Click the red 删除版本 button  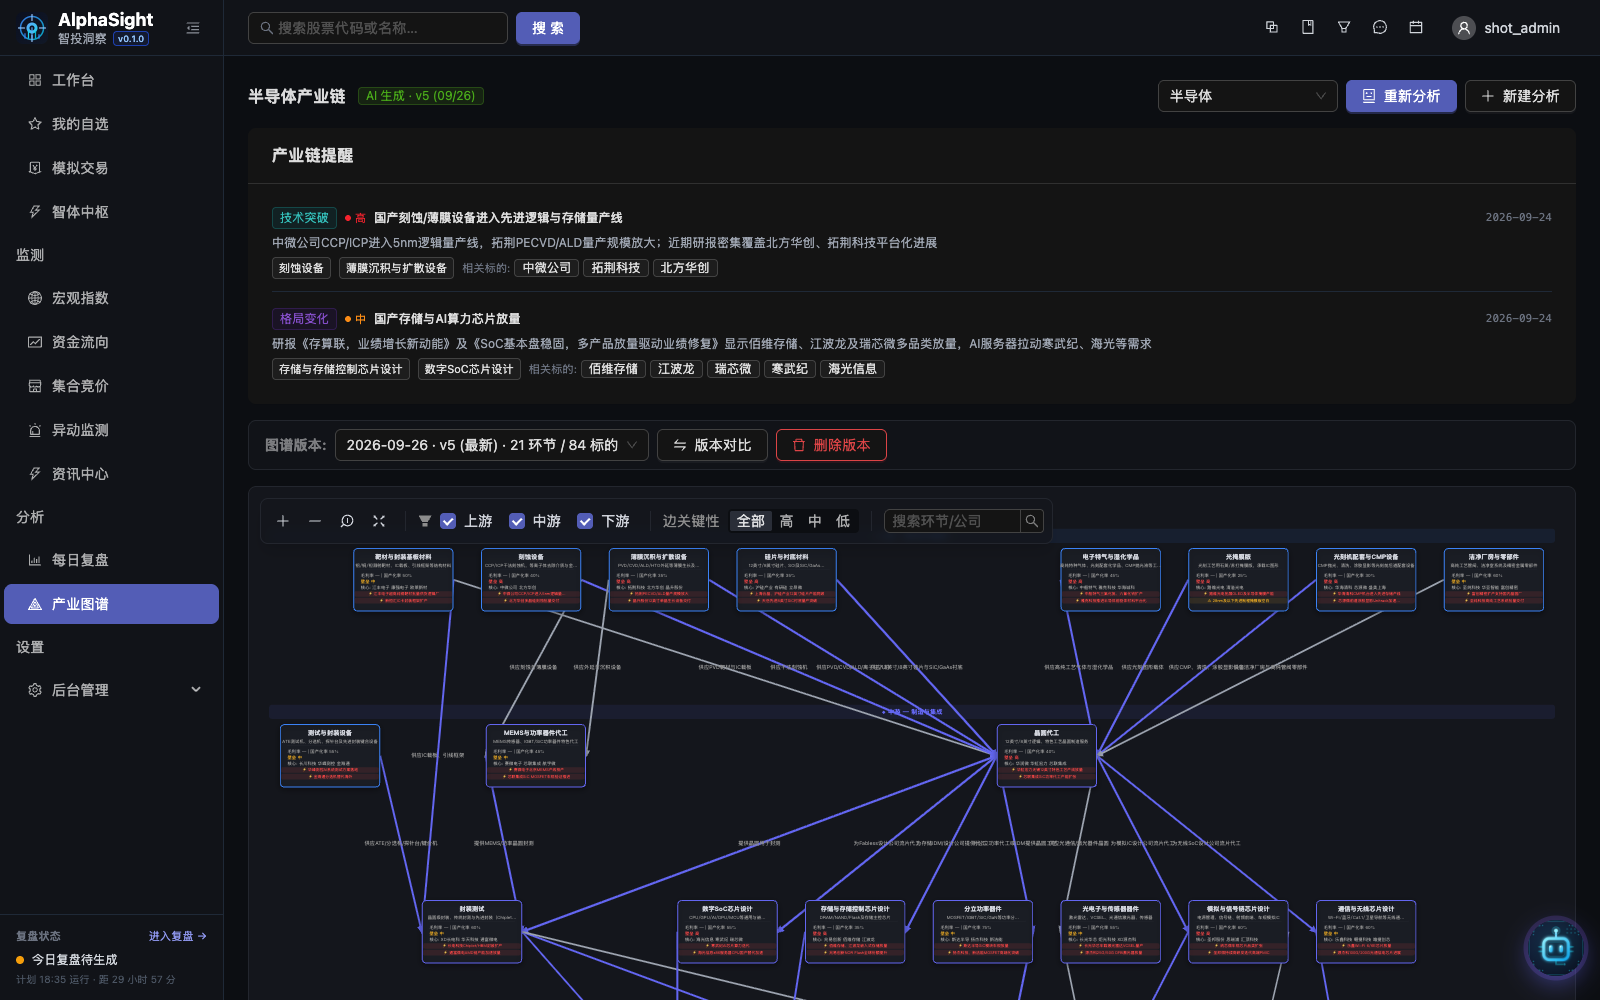click(x=831, y=445)
